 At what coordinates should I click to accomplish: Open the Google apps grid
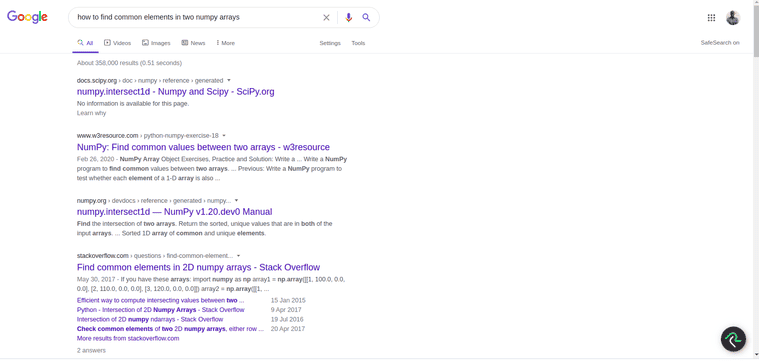pyautogui.click(x=711, y=18)
